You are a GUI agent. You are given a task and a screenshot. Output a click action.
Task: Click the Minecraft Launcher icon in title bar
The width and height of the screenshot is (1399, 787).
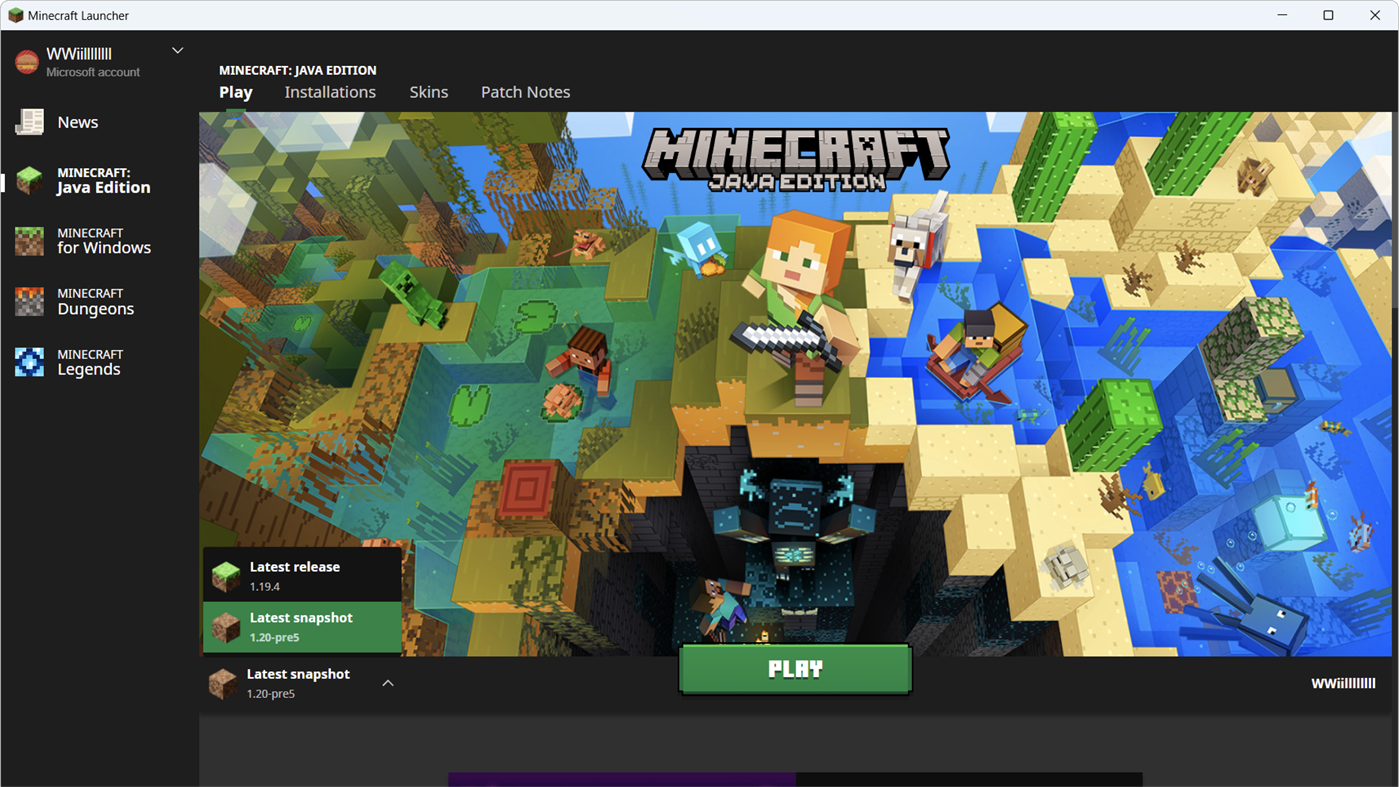coord(14,15)
